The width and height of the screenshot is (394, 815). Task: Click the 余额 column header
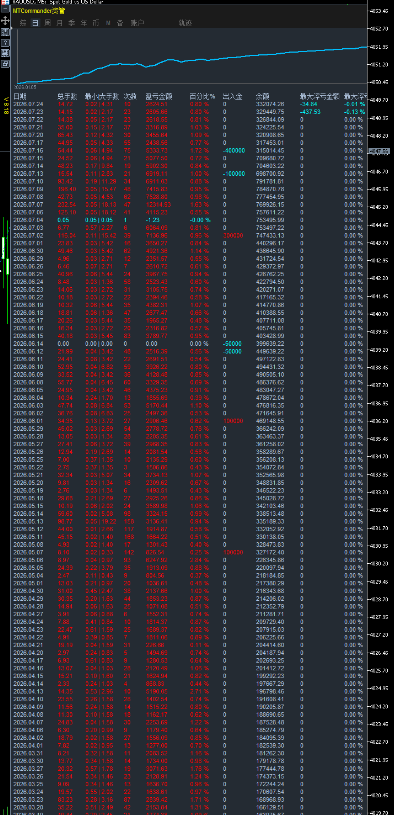point(263,97)
